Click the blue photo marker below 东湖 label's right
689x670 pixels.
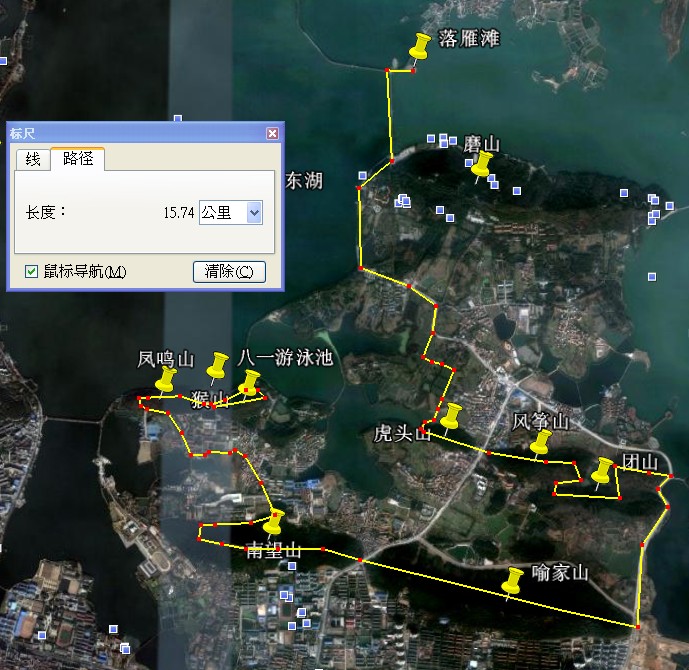point(363,176)
